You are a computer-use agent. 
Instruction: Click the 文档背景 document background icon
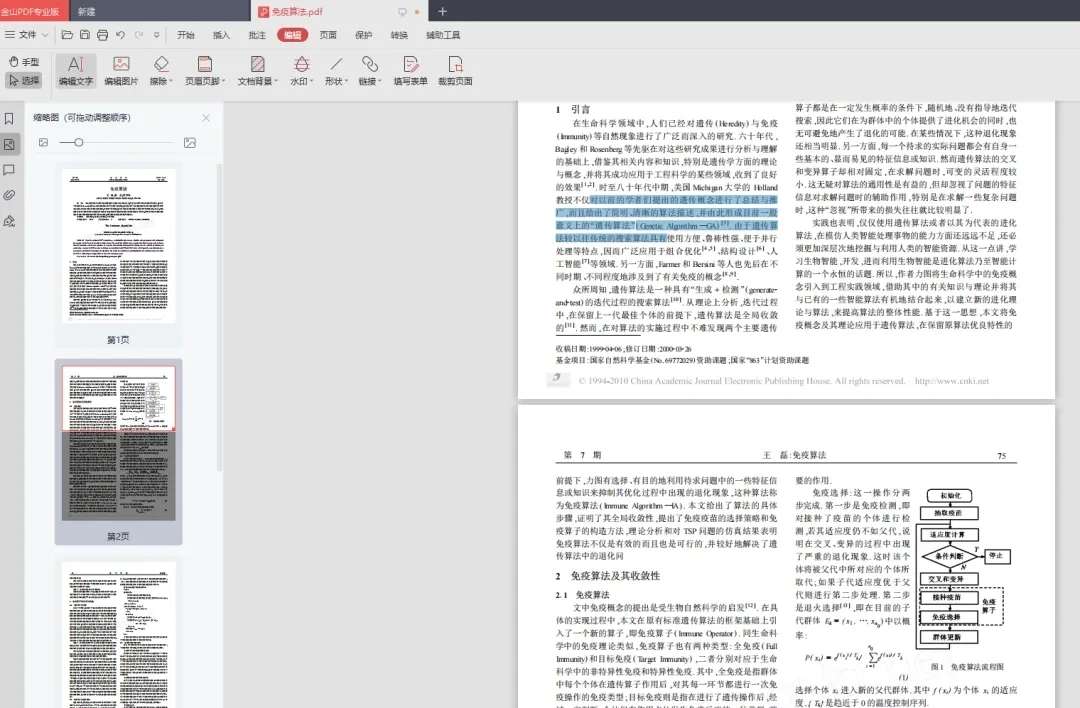[x=258, y=64]
